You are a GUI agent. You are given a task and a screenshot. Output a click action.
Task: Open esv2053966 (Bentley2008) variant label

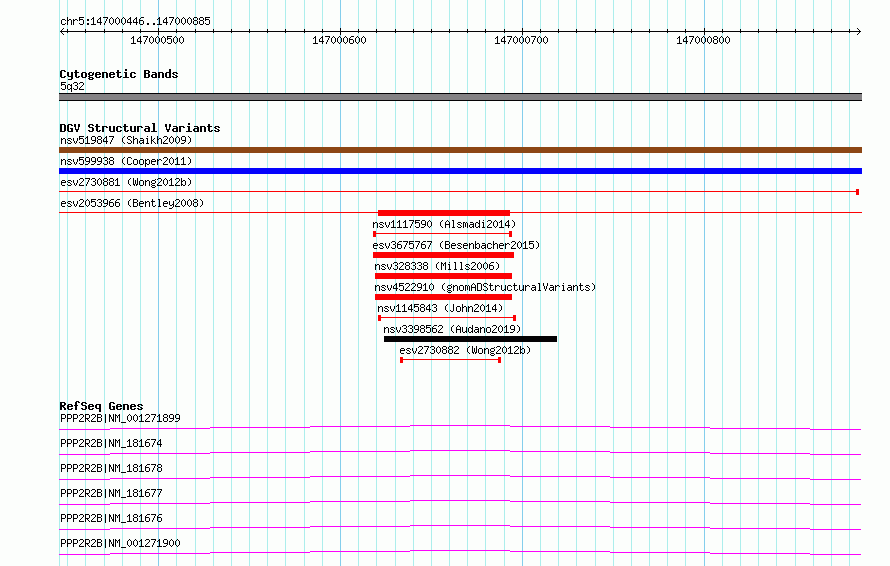[132, 203]
